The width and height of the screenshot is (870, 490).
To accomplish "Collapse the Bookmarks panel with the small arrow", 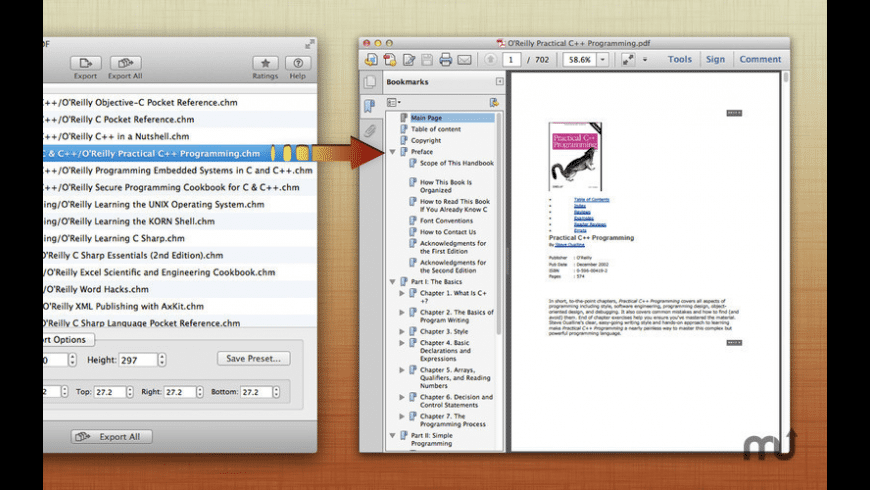I will coord(499,82).
